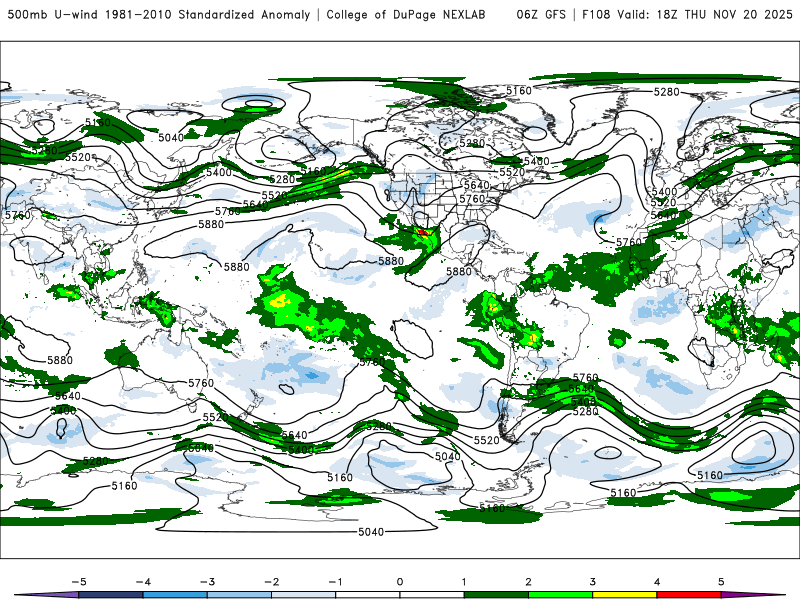
Task: Click the '4' colorbar tick label
Action: [x=657, y=582]
